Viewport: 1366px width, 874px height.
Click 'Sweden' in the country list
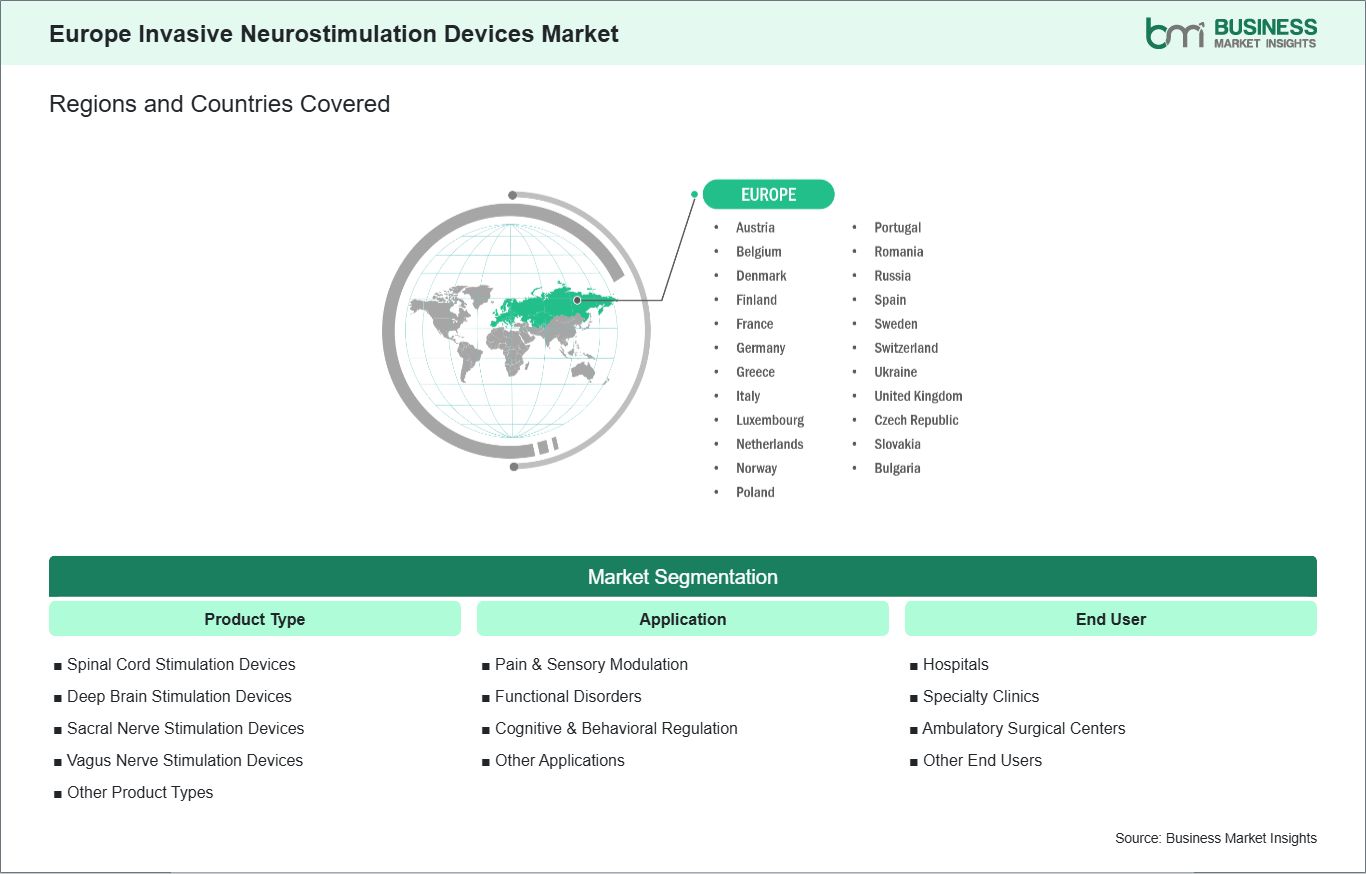click(895, 324)
